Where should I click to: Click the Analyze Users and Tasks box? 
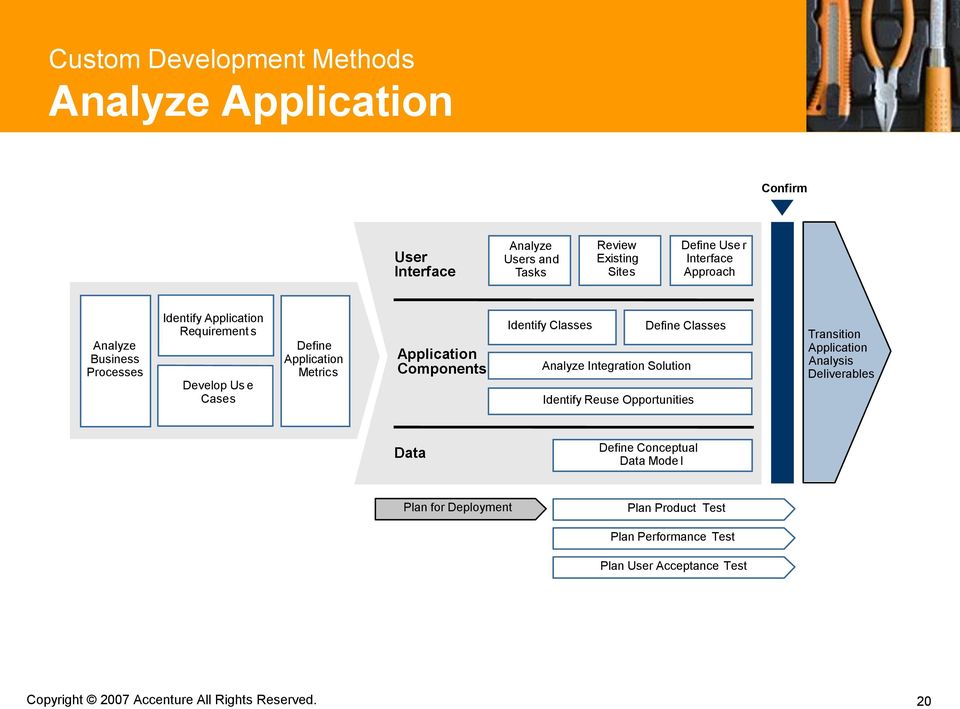(x=530, y=260)
